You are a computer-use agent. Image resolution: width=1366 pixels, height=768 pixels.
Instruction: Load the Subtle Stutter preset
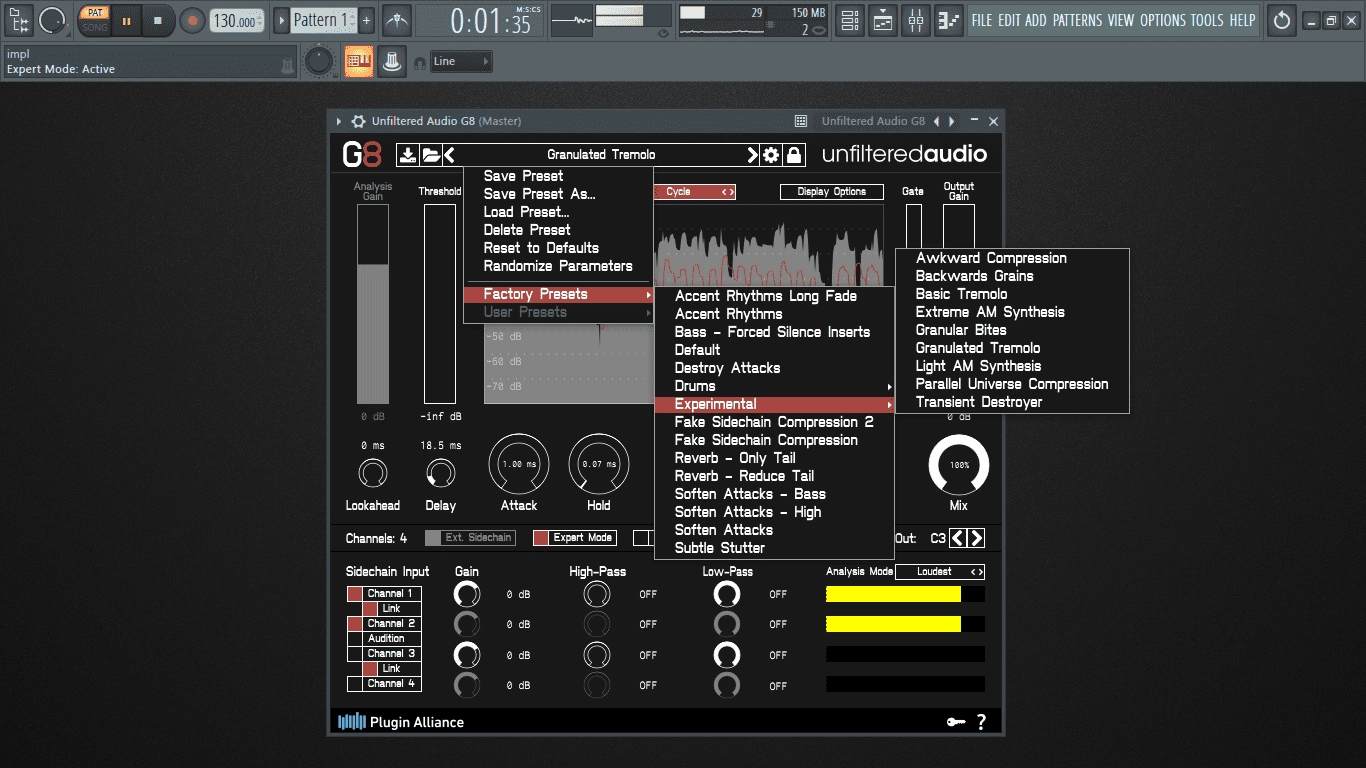pyautogui.click(x=719, y=548)
